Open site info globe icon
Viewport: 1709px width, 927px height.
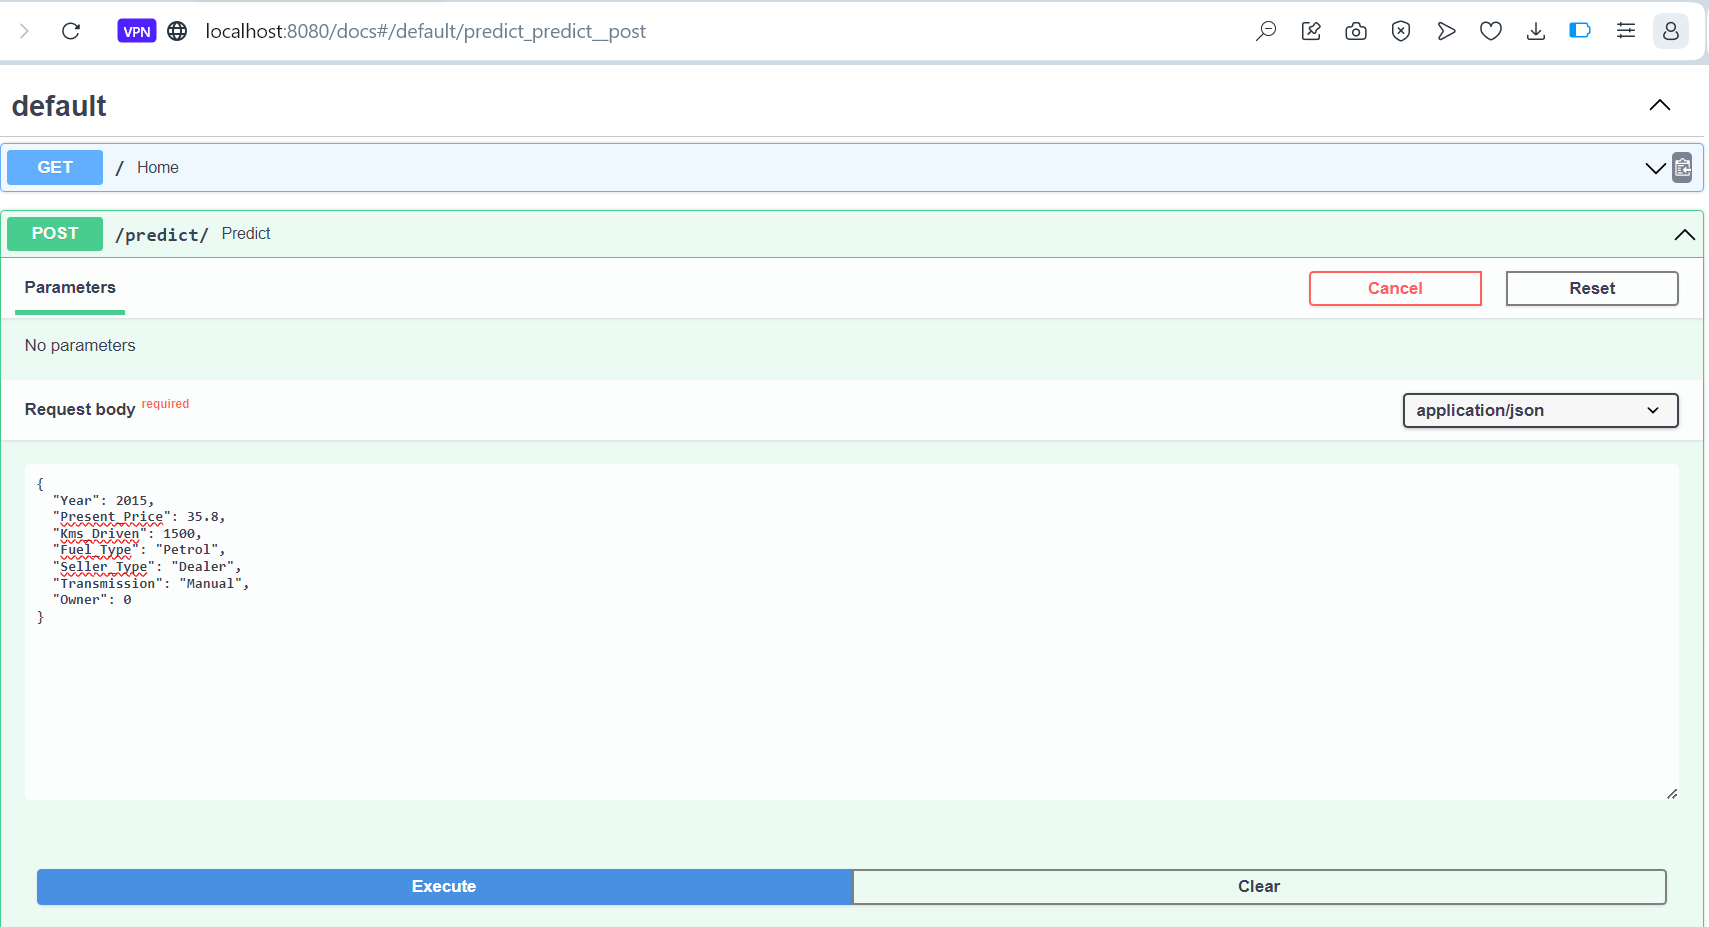[x=177, y=31]
